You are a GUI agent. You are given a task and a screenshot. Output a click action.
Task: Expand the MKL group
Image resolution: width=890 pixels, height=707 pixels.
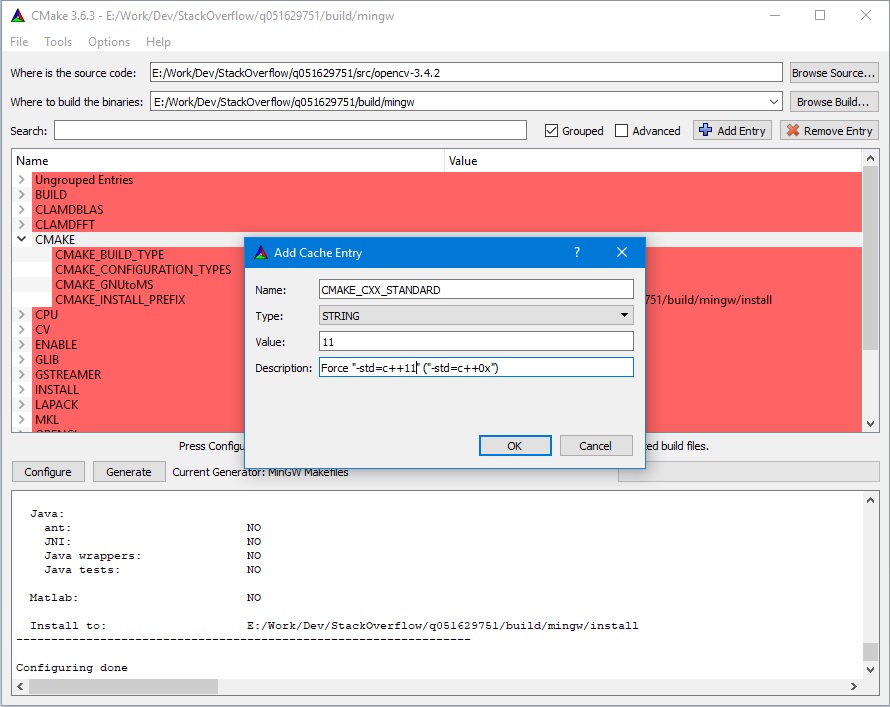click(x=22, y=420)
